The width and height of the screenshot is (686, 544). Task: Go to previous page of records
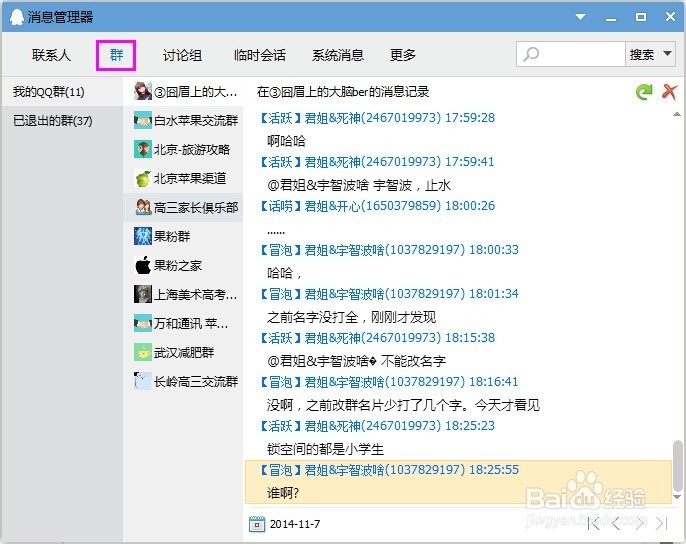[616, 523]
